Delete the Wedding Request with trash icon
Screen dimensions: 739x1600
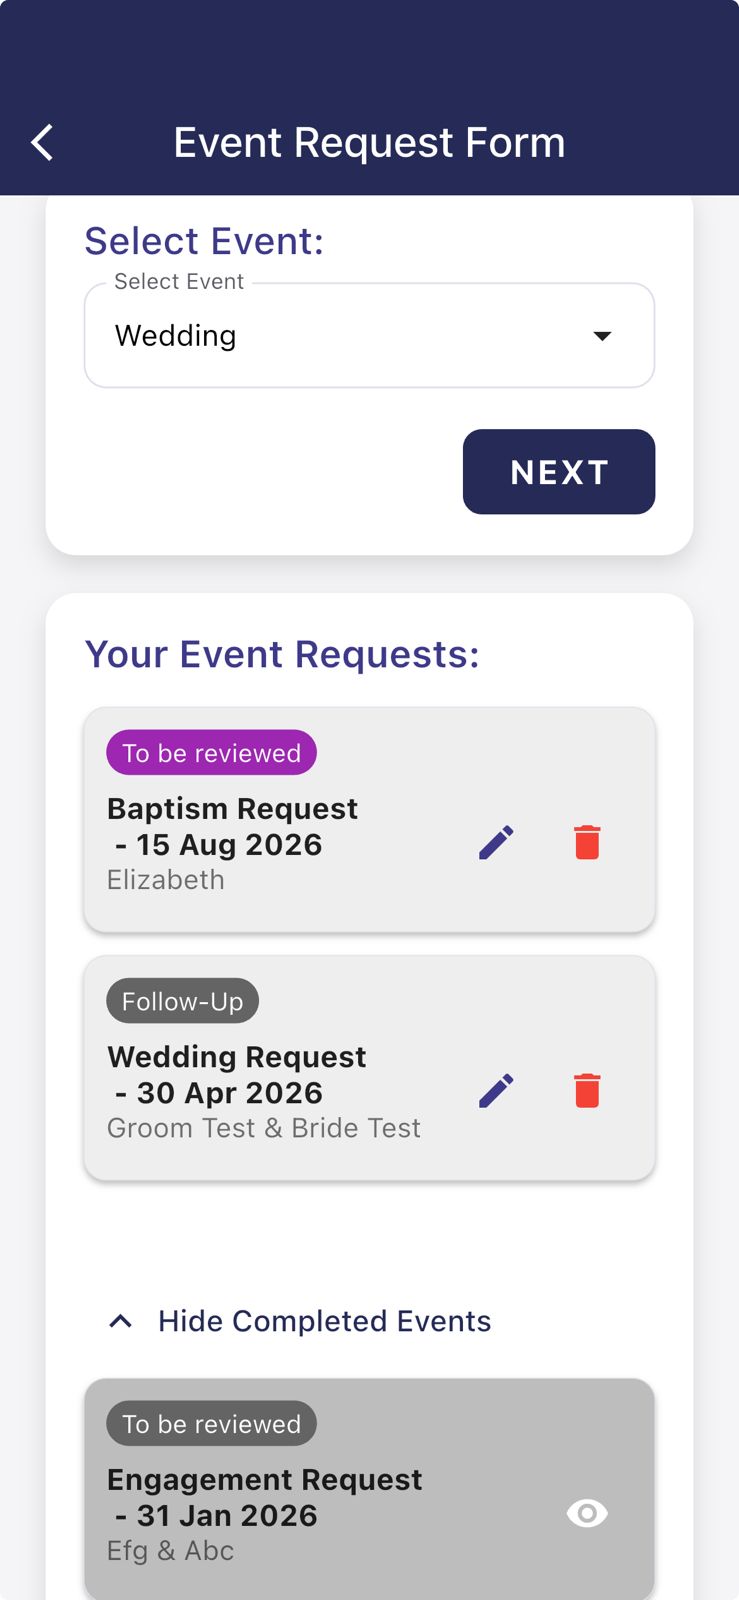coord(587,1091)
